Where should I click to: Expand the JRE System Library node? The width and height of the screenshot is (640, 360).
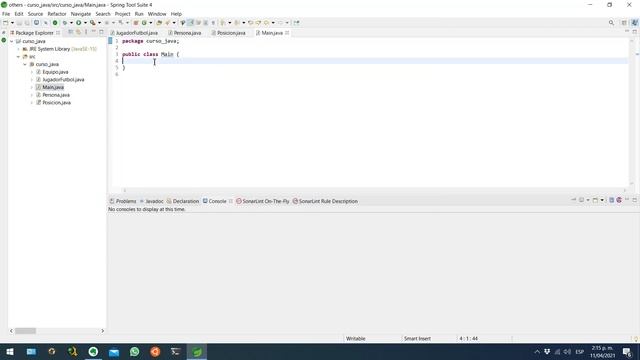coord(18,49)
